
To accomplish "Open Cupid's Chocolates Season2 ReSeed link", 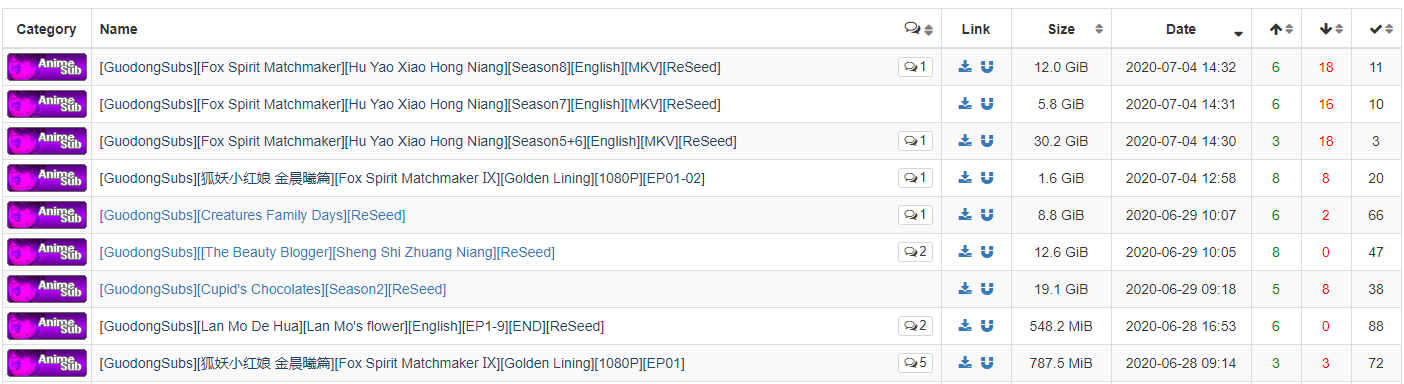I will (272, 289).
